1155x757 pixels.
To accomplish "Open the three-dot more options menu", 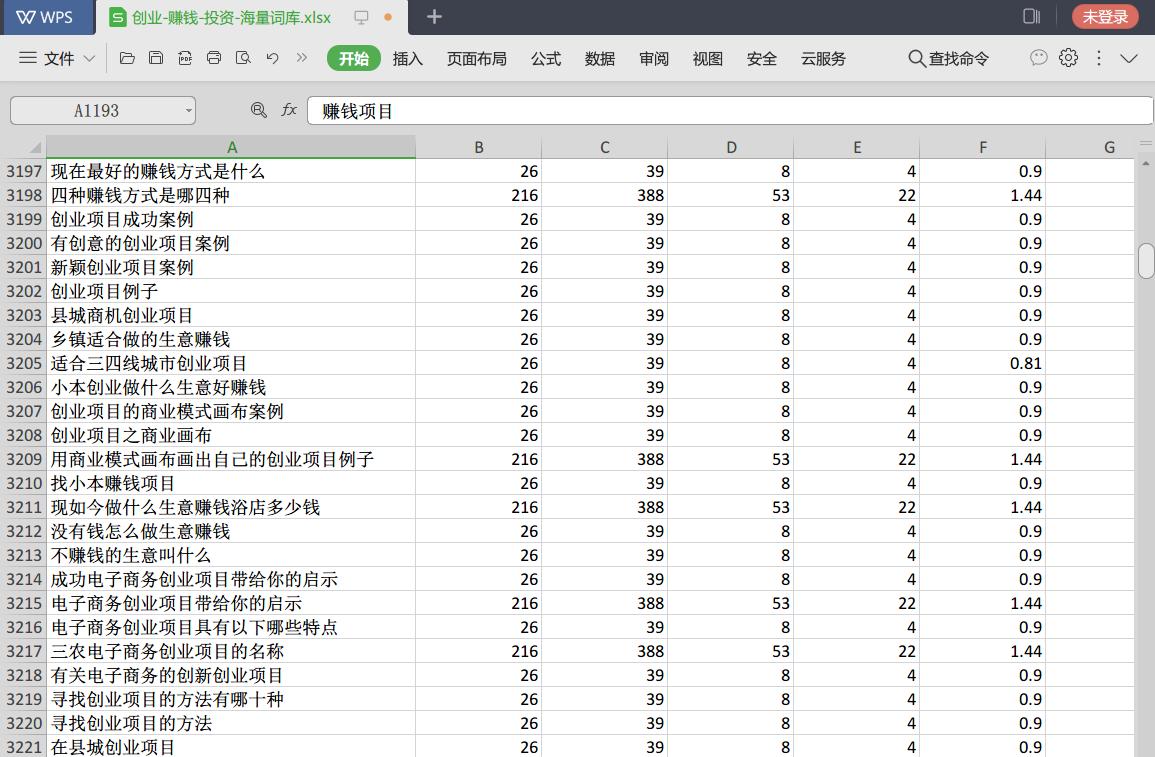I will click(x=1098, y=57).
